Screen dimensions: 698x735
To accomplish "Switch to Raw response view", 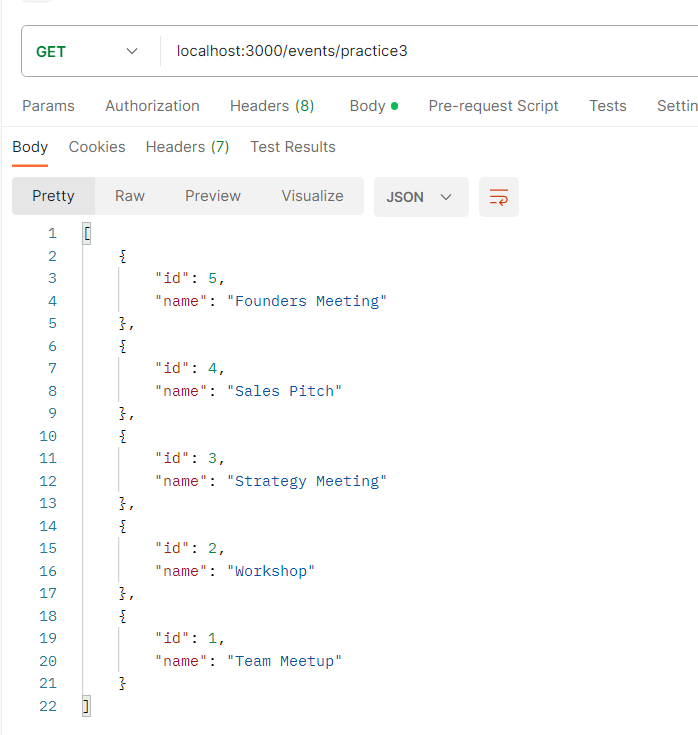I will (130, 196).
